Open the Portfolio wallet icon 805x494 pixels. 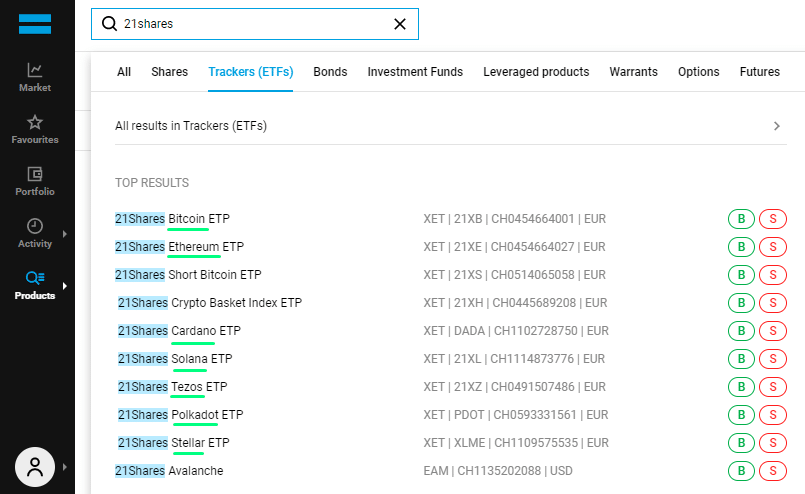click(35, 174)
